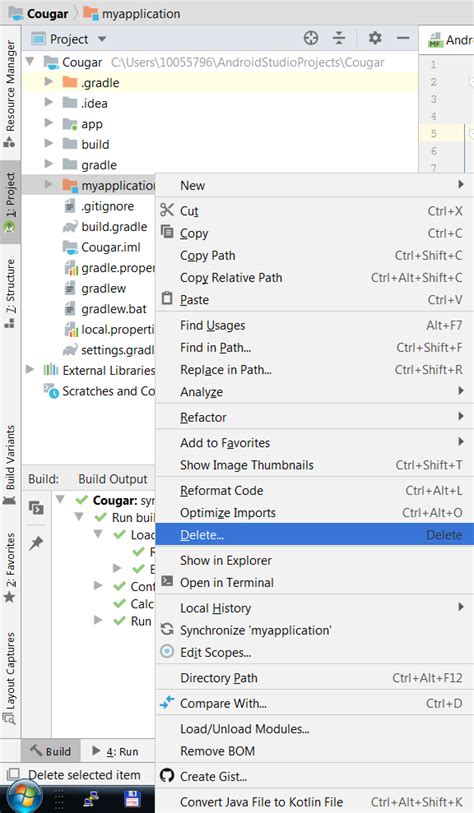Choose Find Usages
474x813 pixels.
point(315,326)
